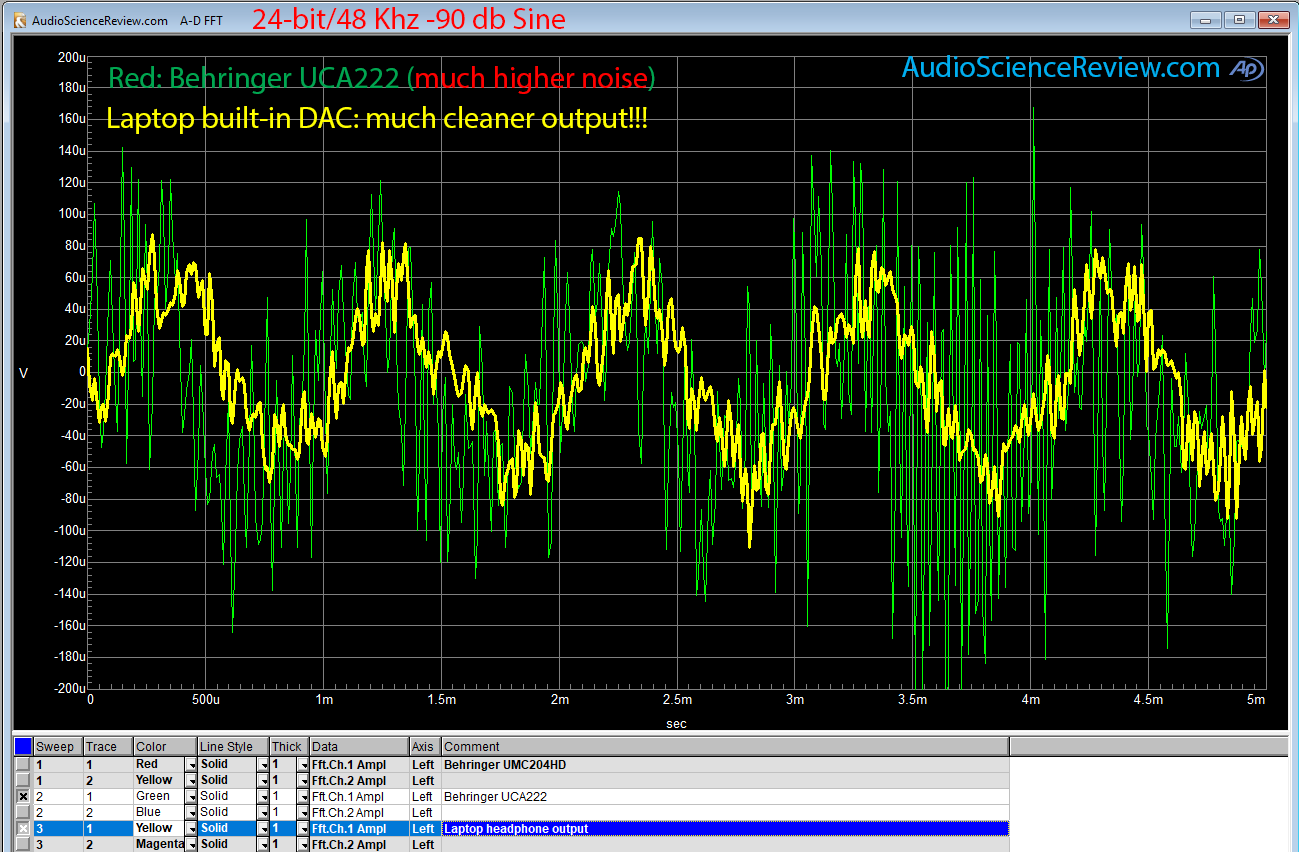The height and width of the screenshot is (852, 1299).
Task: Click the Line Style column header
Action: pos(233,746)
